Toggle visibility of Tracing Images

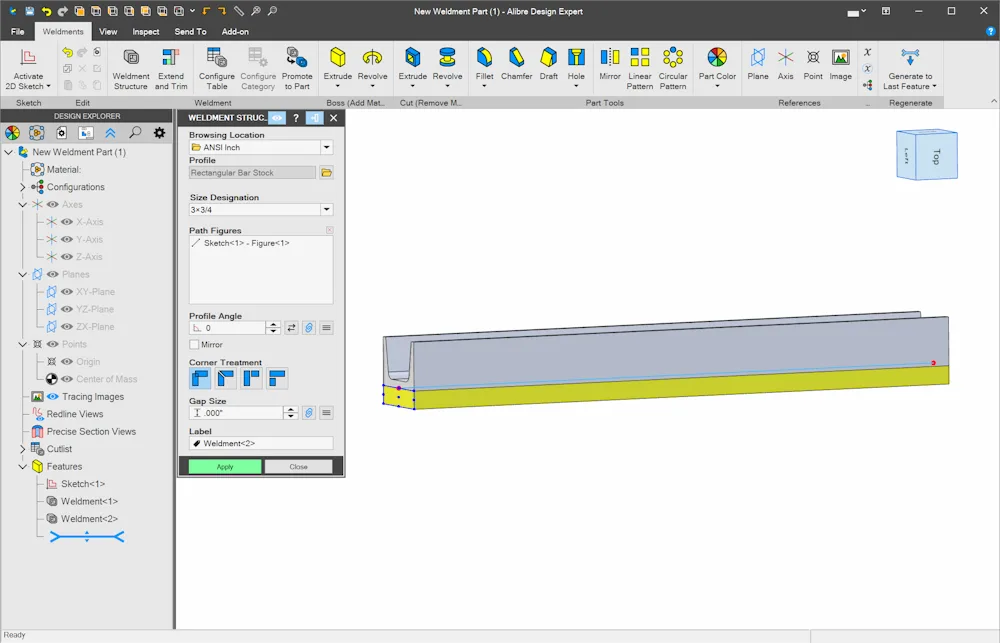pyautogui.click(x=53, y=397)
